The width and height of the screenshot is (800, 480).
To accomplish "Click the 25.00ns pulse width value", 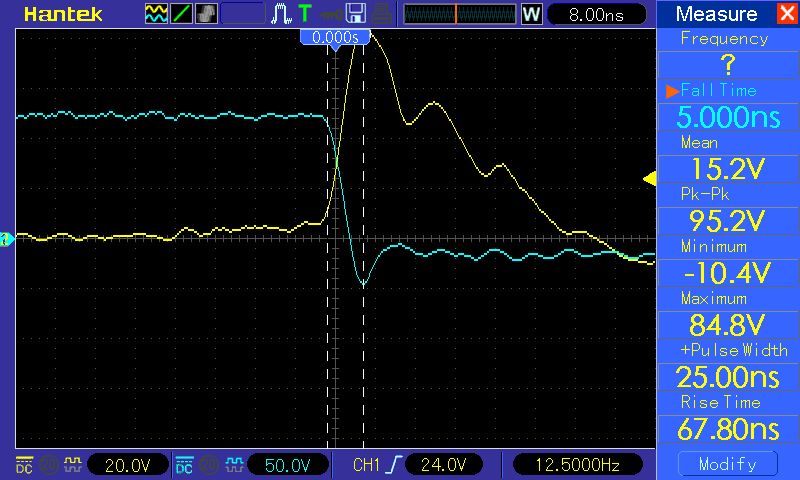I will (x=728, y=377).
